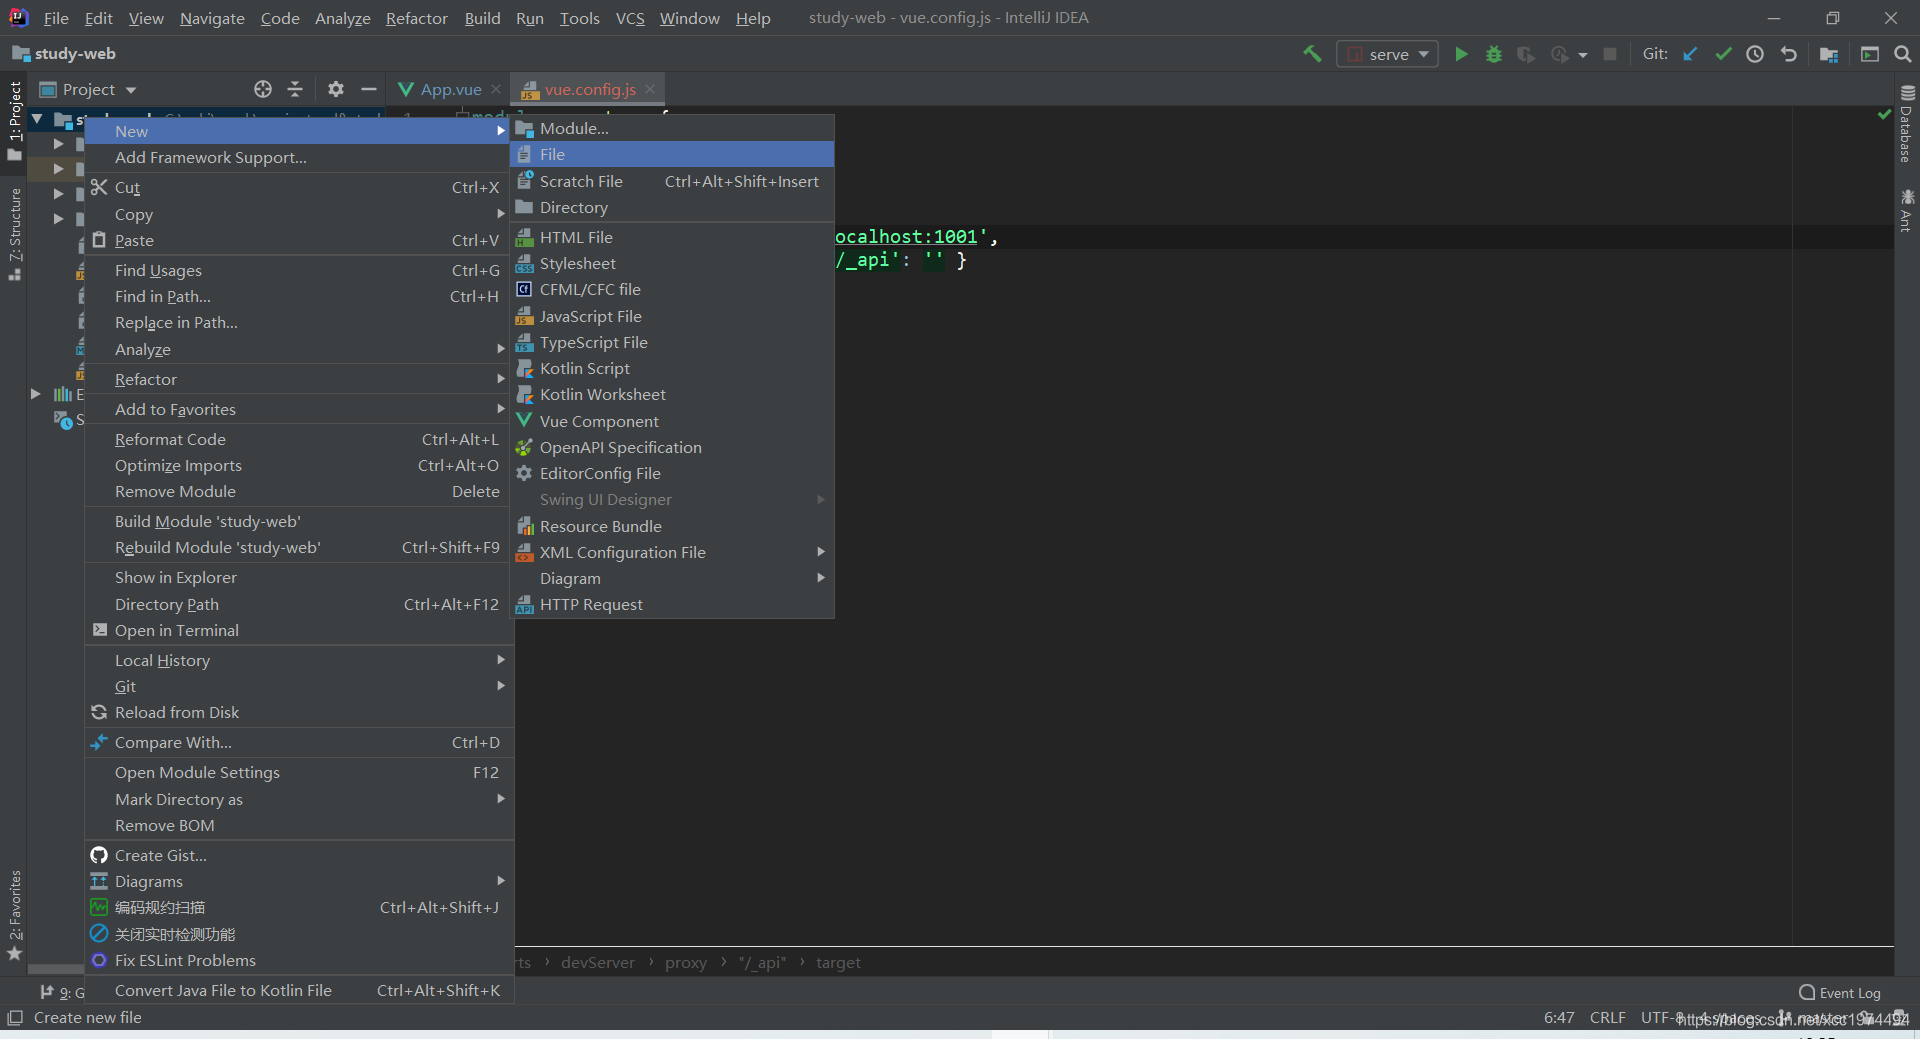Click Reformat Code entry
Image resolution: width=1920 pixels, height=1039 pixels.
[x=299, y=439]
